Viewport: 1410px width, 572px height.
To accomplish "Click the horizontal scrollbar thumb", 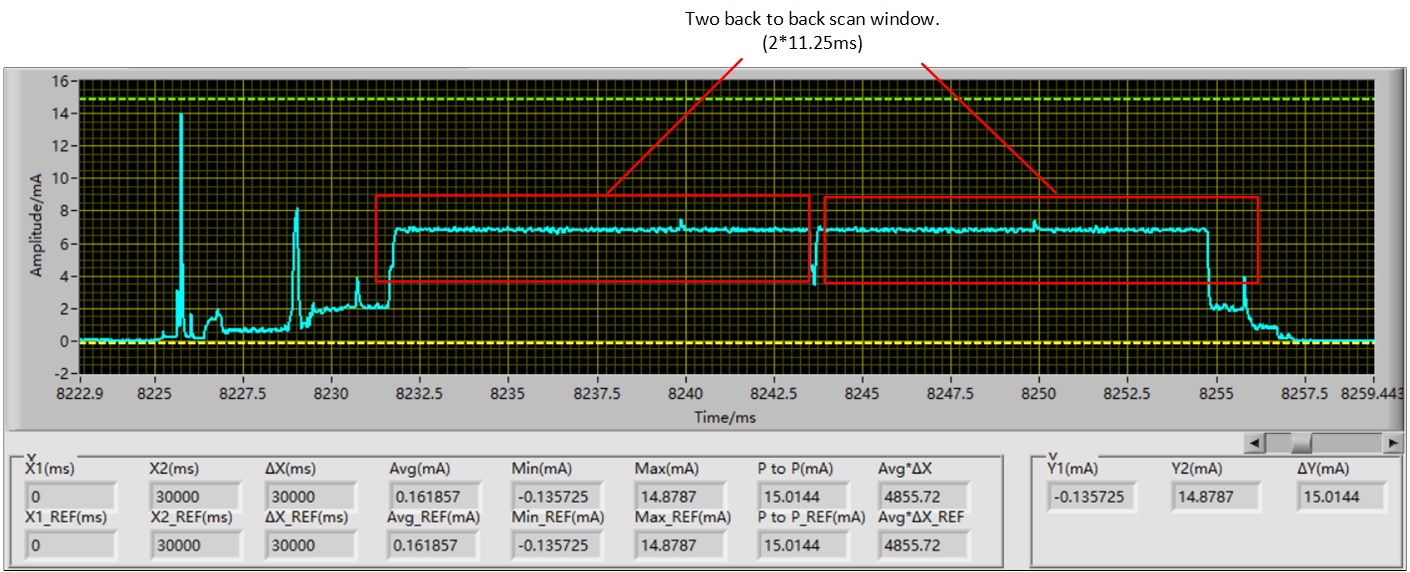I will (x=1302, y=441).
